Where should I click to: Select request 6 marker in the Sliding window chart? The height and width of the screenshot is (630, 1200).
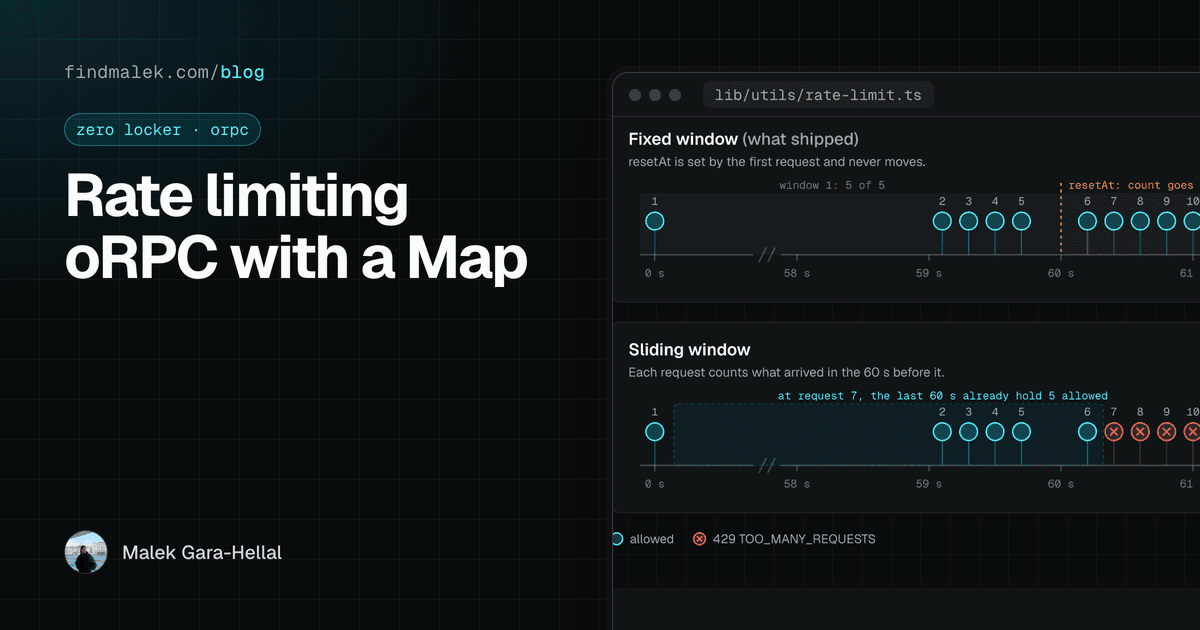[x=1087, y=432]
